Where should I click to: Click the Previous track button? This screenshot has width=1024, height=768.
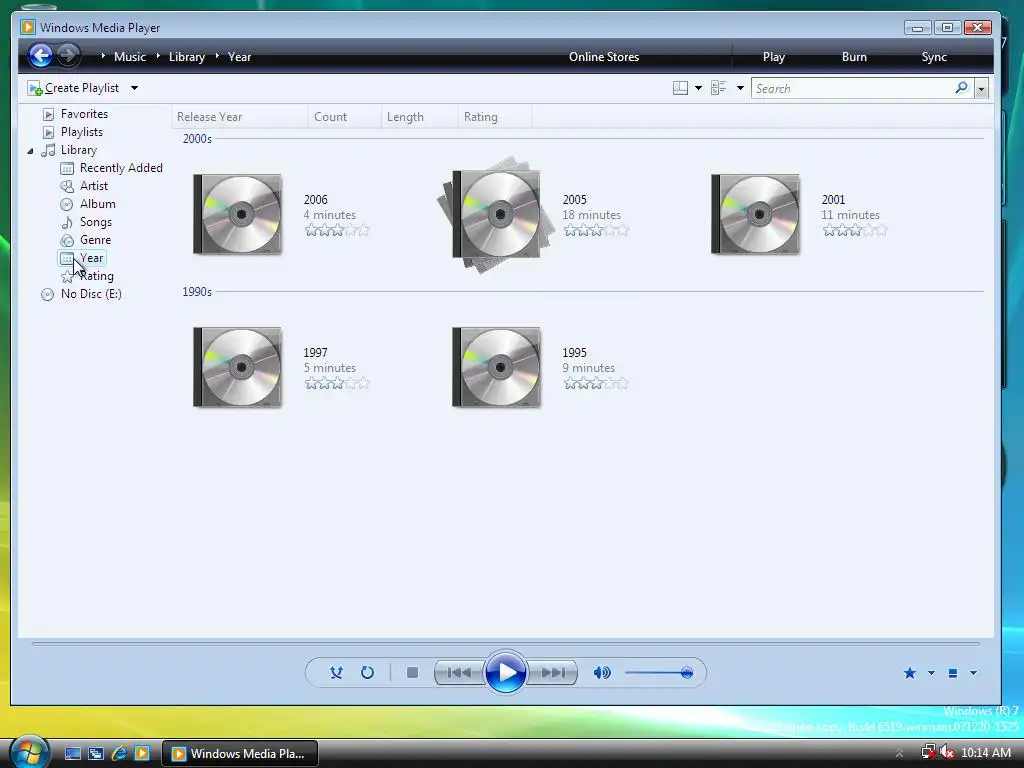click(459, 673)
